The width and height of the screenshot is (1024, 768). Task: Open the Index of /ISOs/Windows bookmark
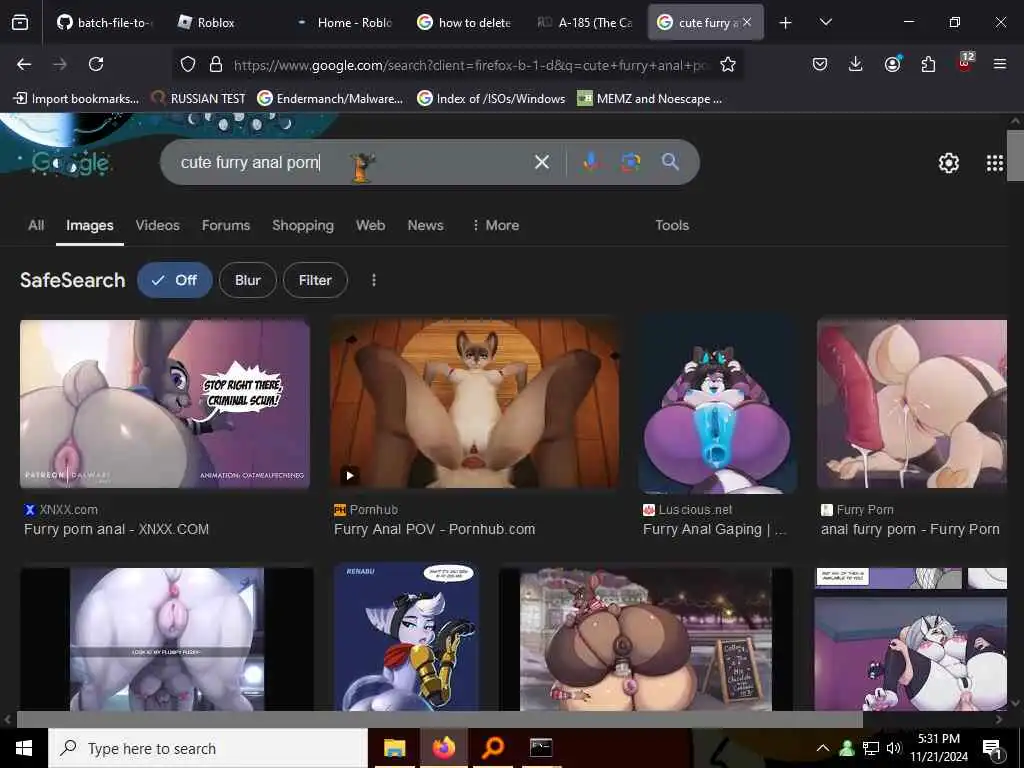pyautogui.click(x=491, y=99)
